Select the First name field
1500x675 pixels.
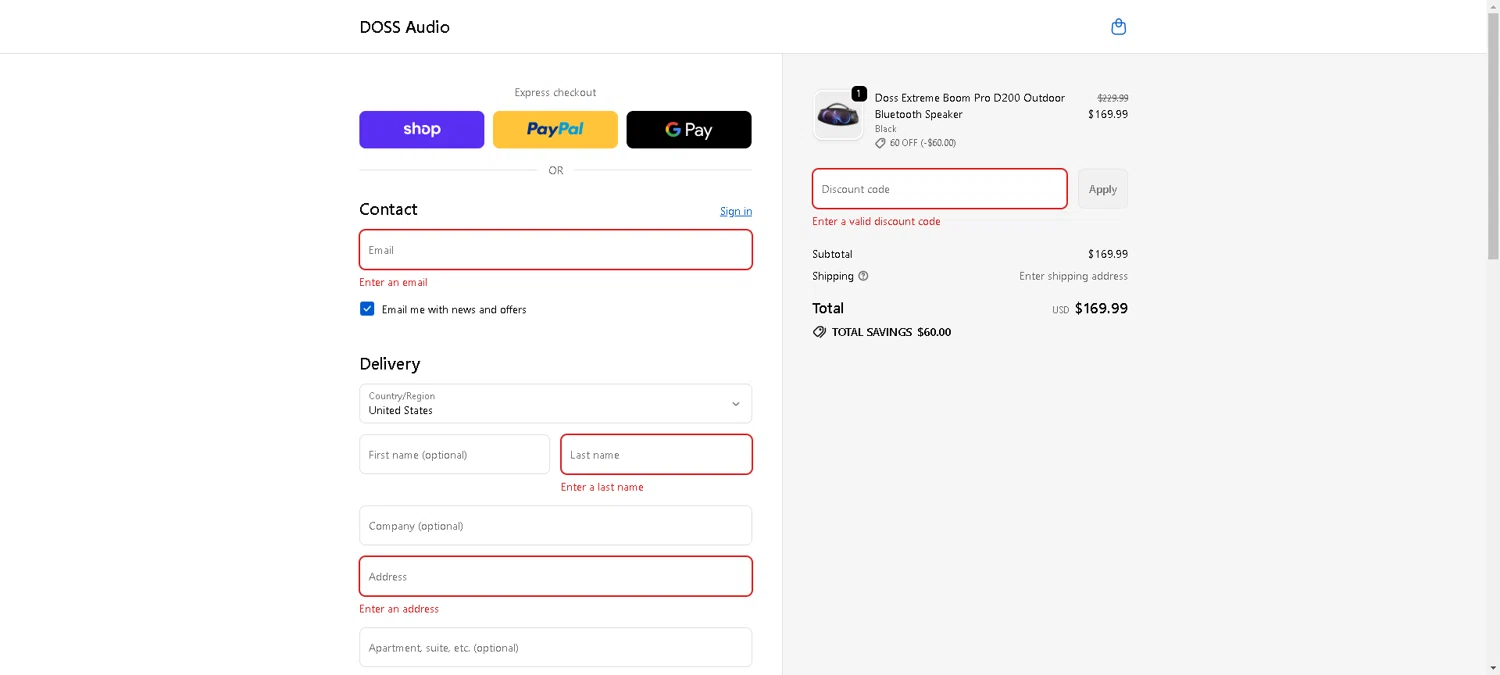(x=454, y=455)
